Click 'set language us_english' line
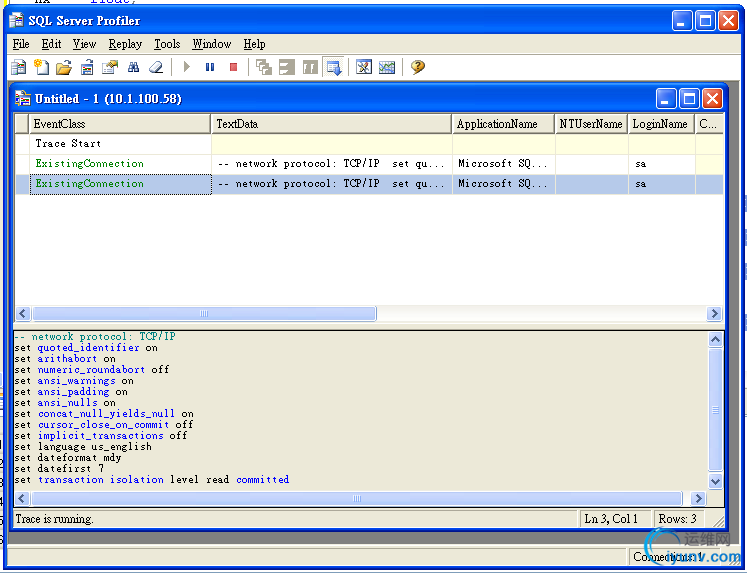Image resolution: width=747 pixels, height=573 pixels. coord(83,446)
